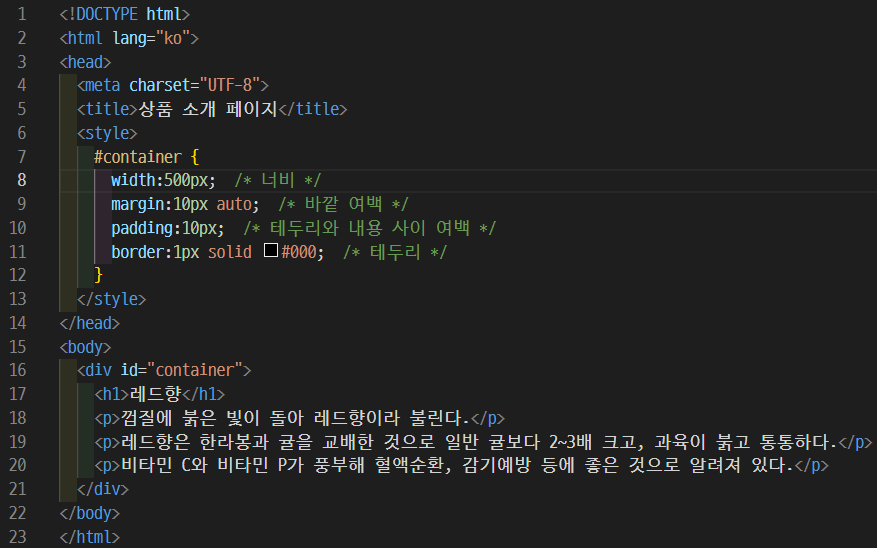Click the opening style tag
877x548 pixels.
(107, 133)
